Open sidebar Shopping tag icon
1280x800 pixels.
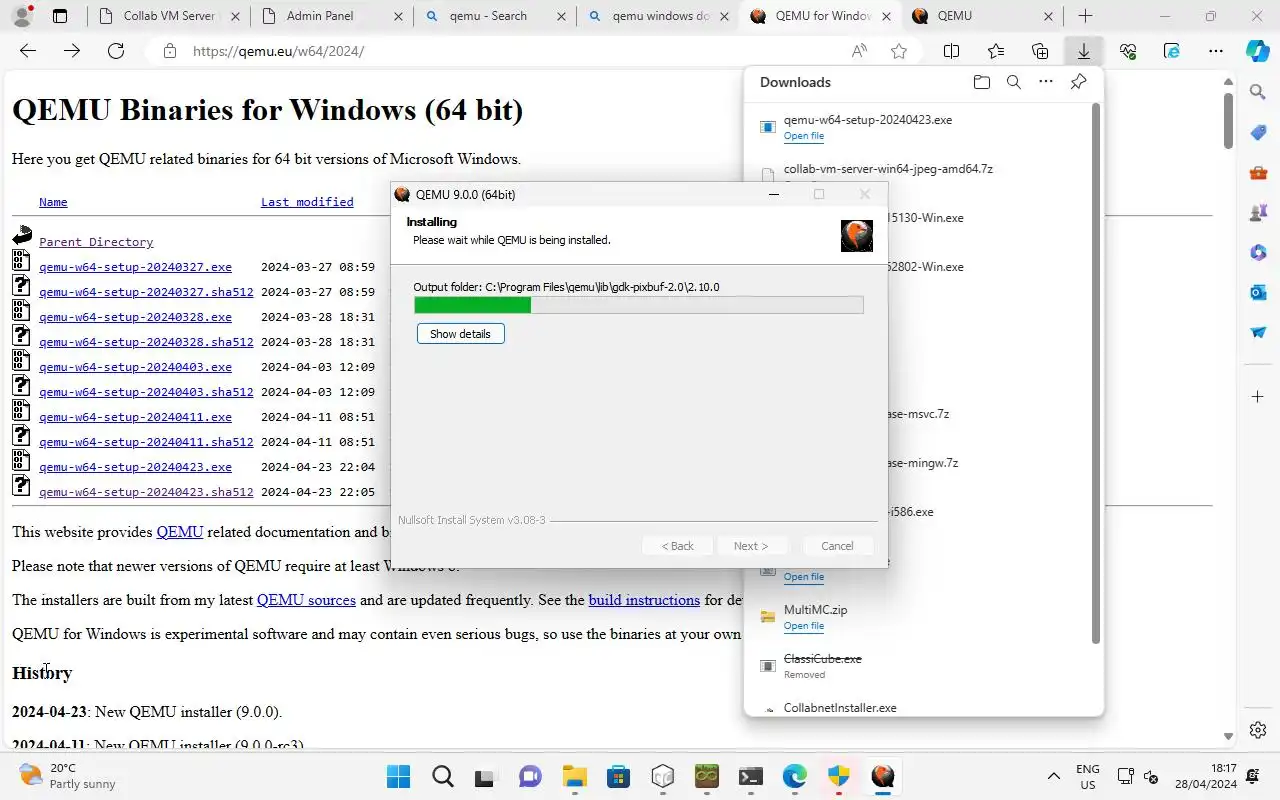pos(1258,132)
